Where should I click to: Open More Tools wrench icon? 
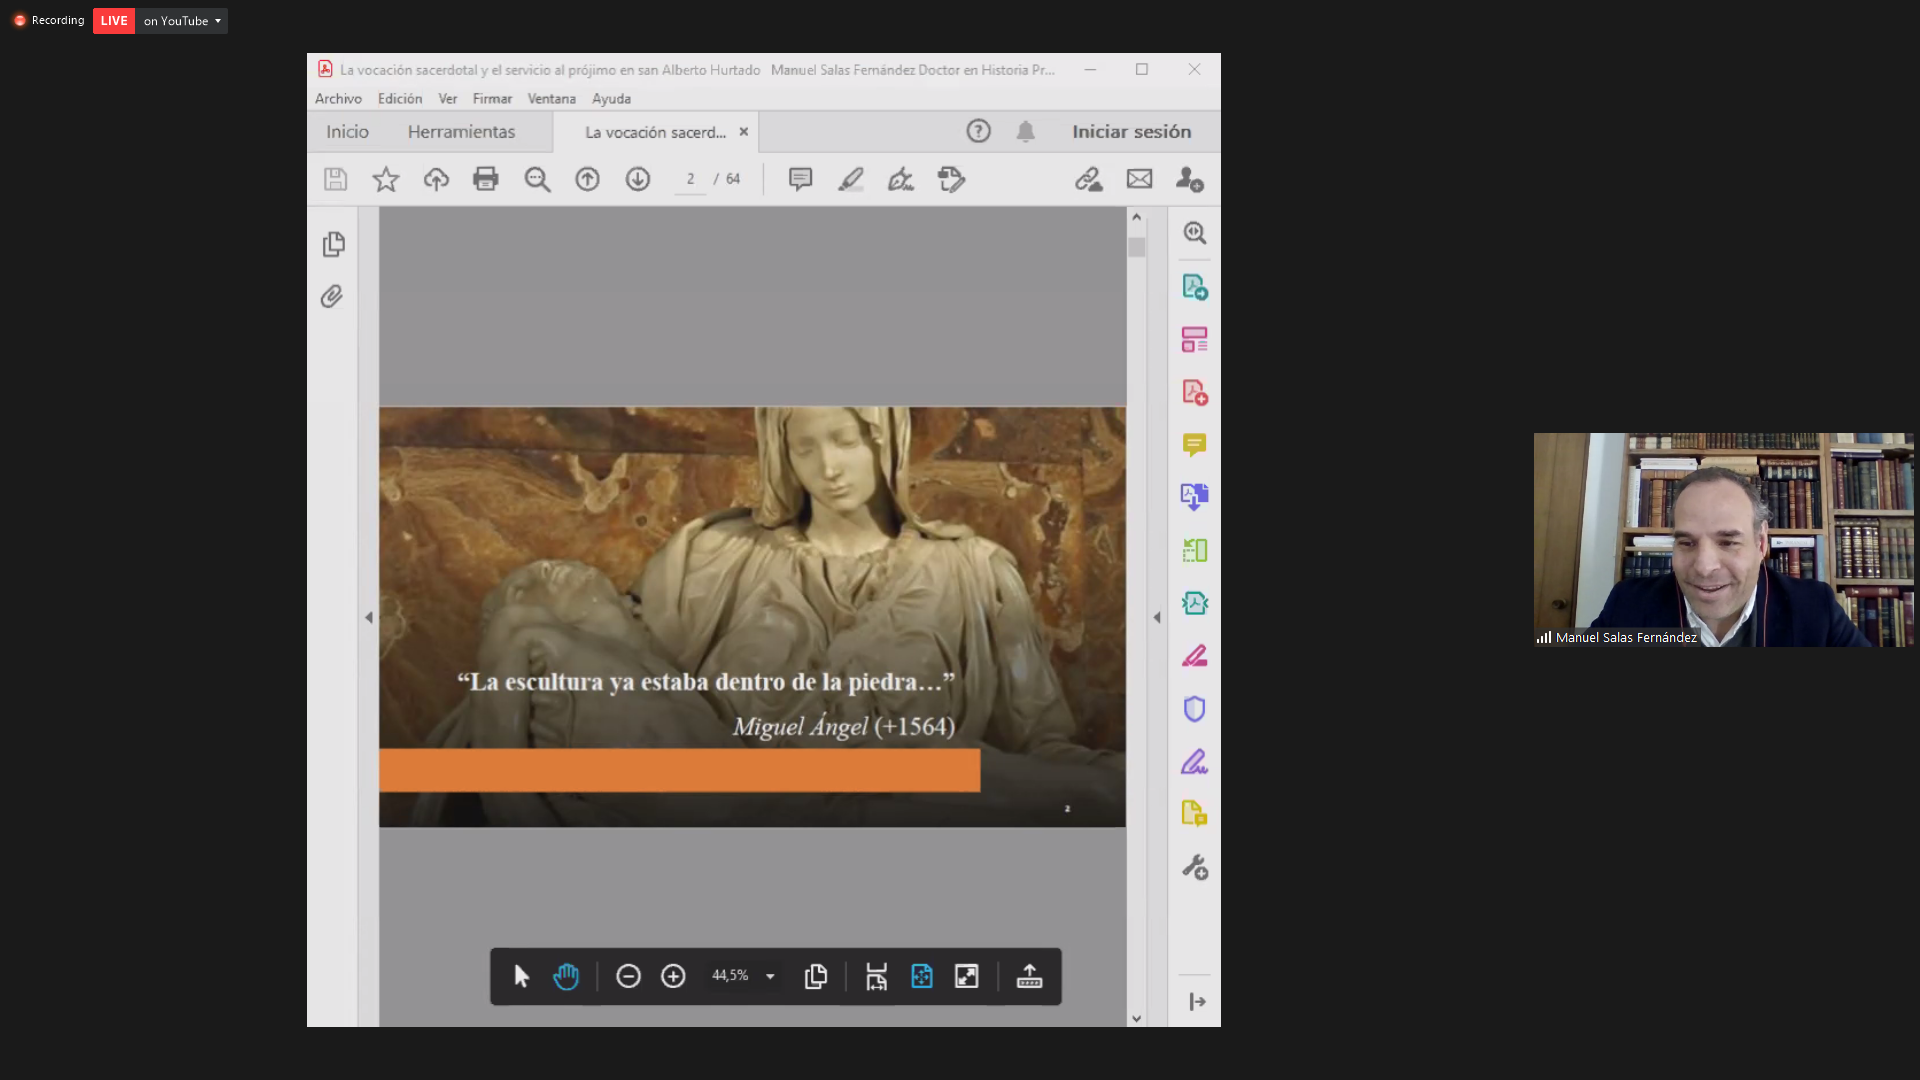(x=1195, y=867)
